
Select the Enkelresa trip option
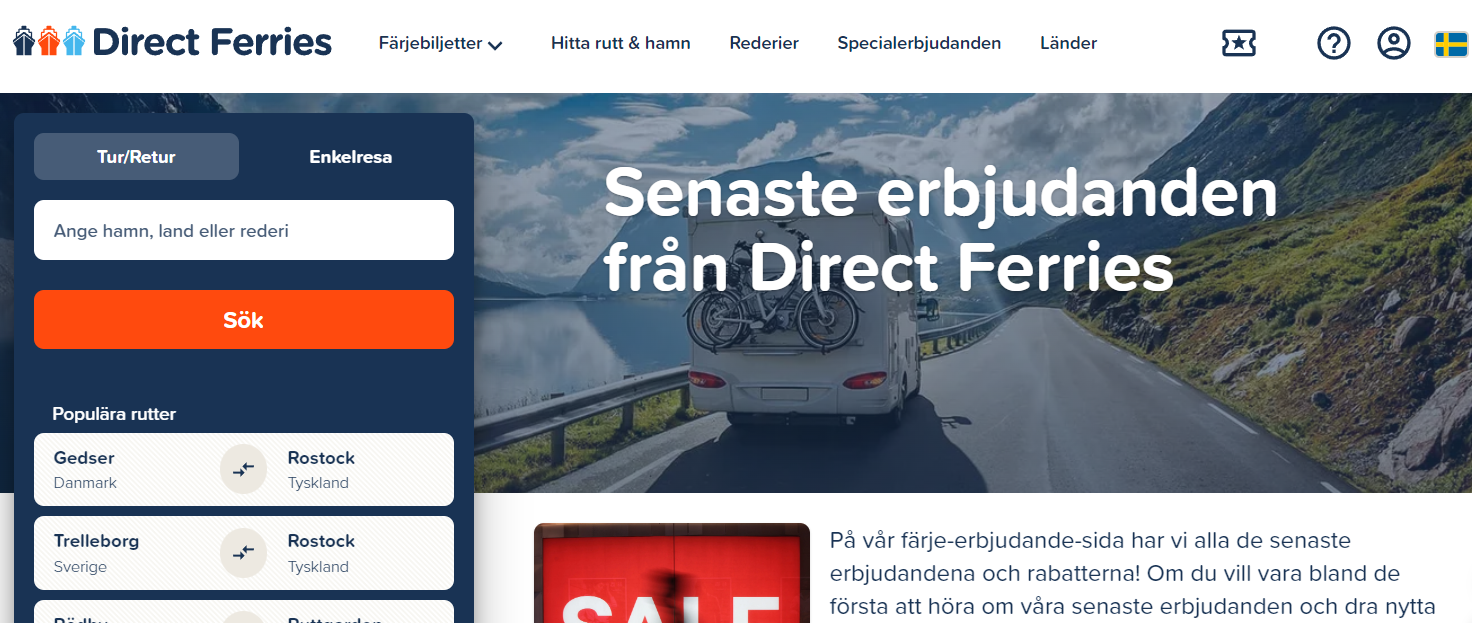pos(351,157)
